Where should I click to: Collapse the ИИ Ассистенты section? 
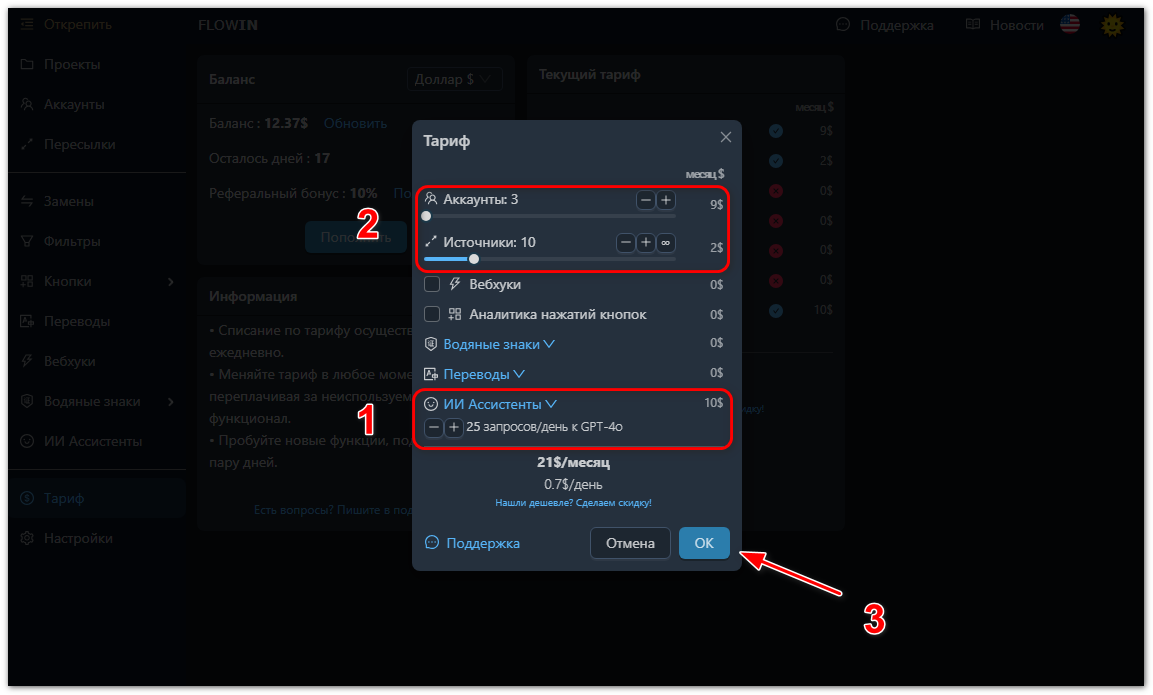click(x=500, y=404)
